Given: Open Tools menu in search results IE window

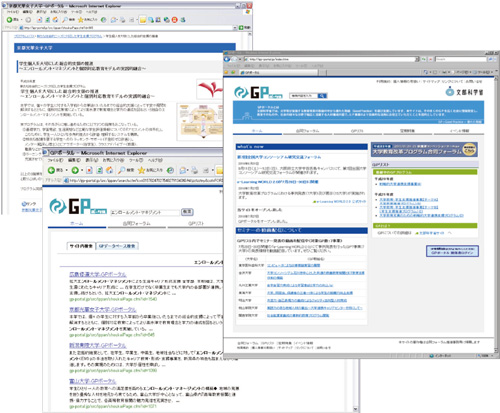Looking at the screenshot, I should (x=136, y=160).
